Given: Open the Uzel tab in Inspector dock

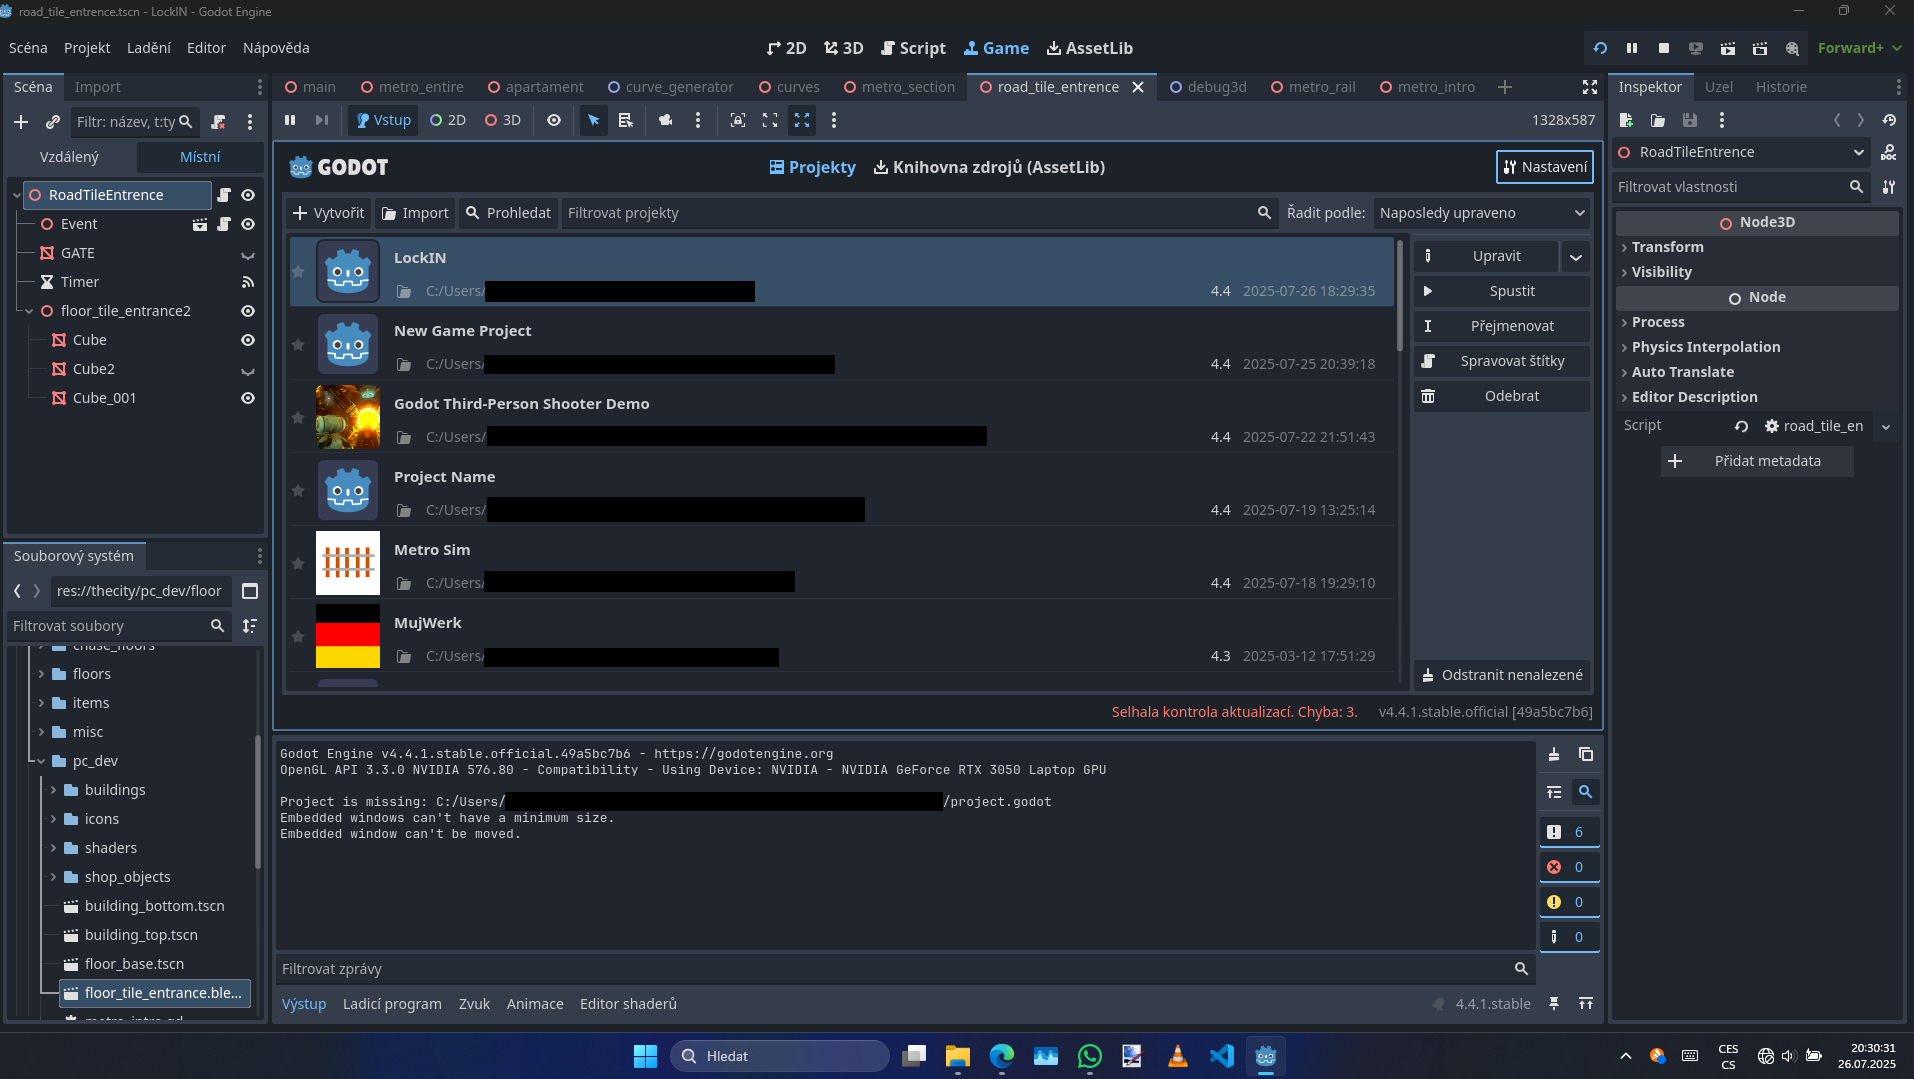Looking at the screenshot, I should pos(1719,87).
